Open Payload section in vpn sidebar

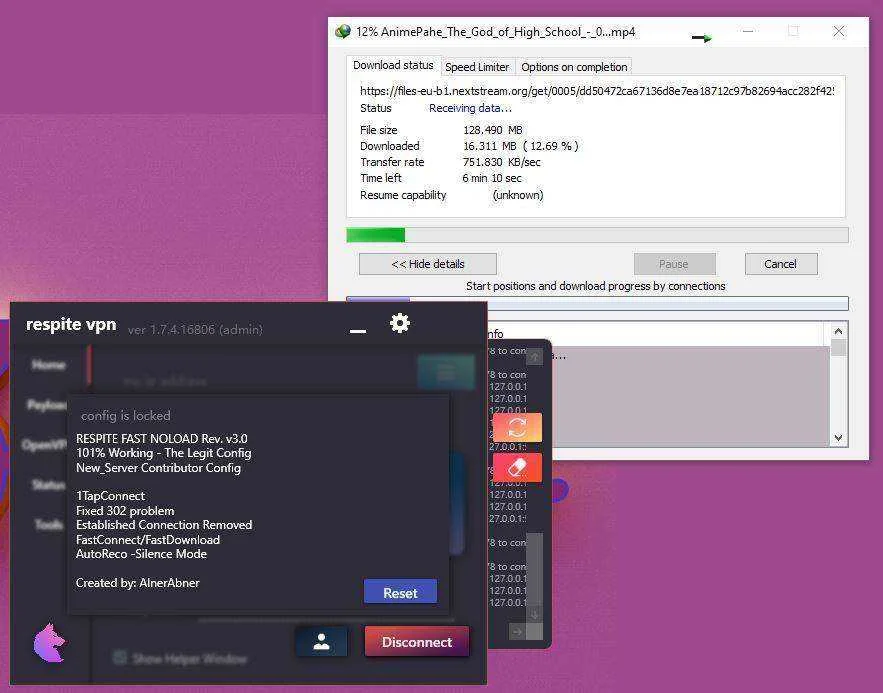coord(47,405)
